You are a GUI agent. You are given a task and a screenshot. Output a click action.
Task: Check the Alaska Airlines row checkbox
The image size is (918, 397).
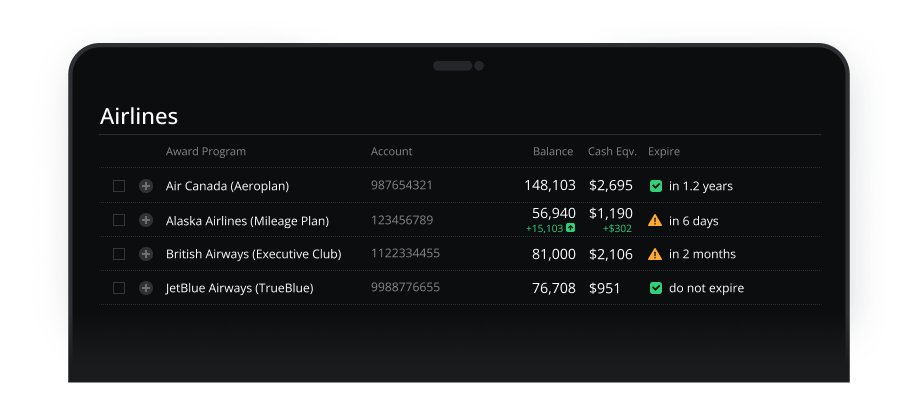119,220
